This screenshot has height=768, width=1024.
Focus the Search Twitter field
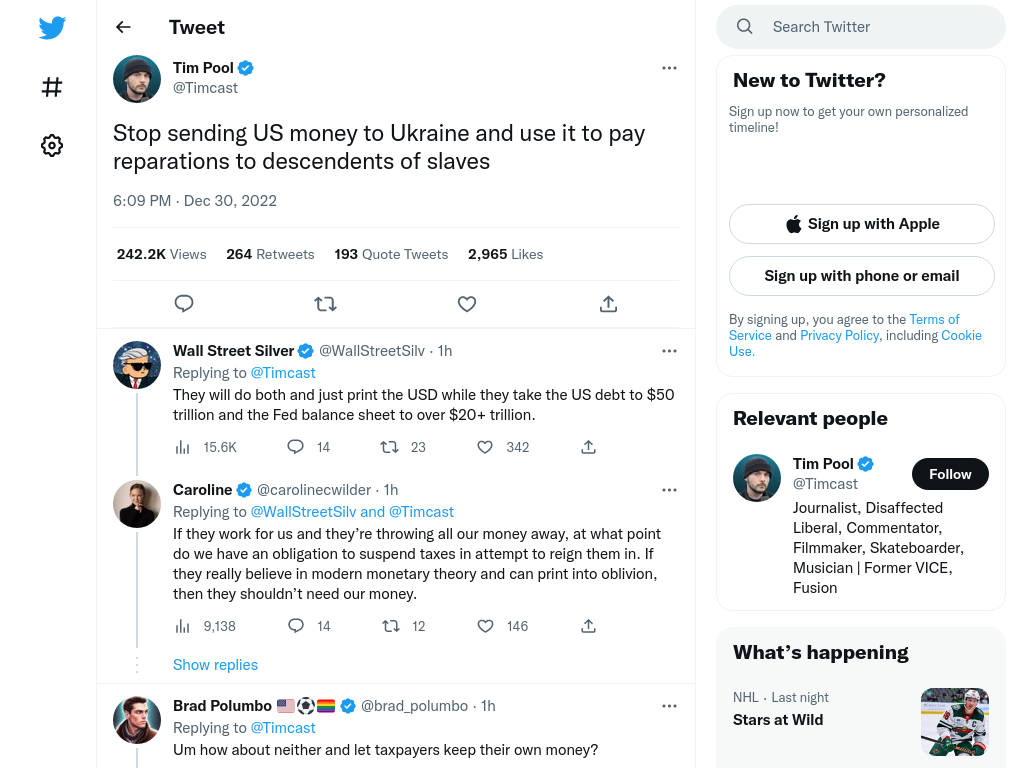(x=861, y=27)
